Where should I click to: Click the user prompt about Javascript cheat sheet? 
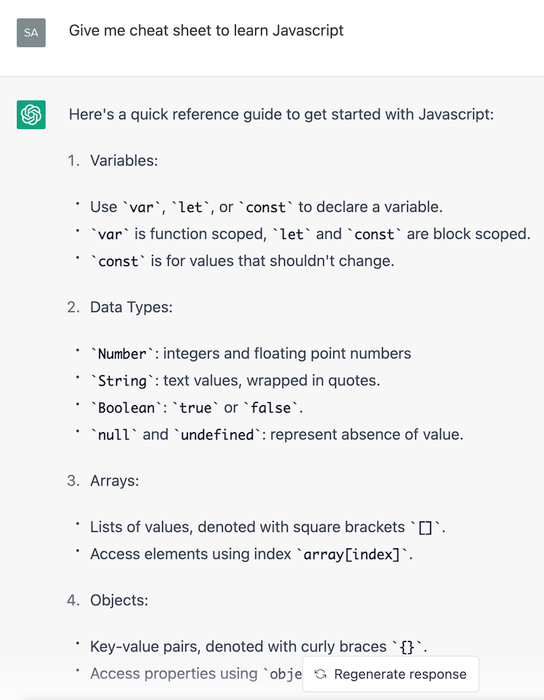click(206, 30)
